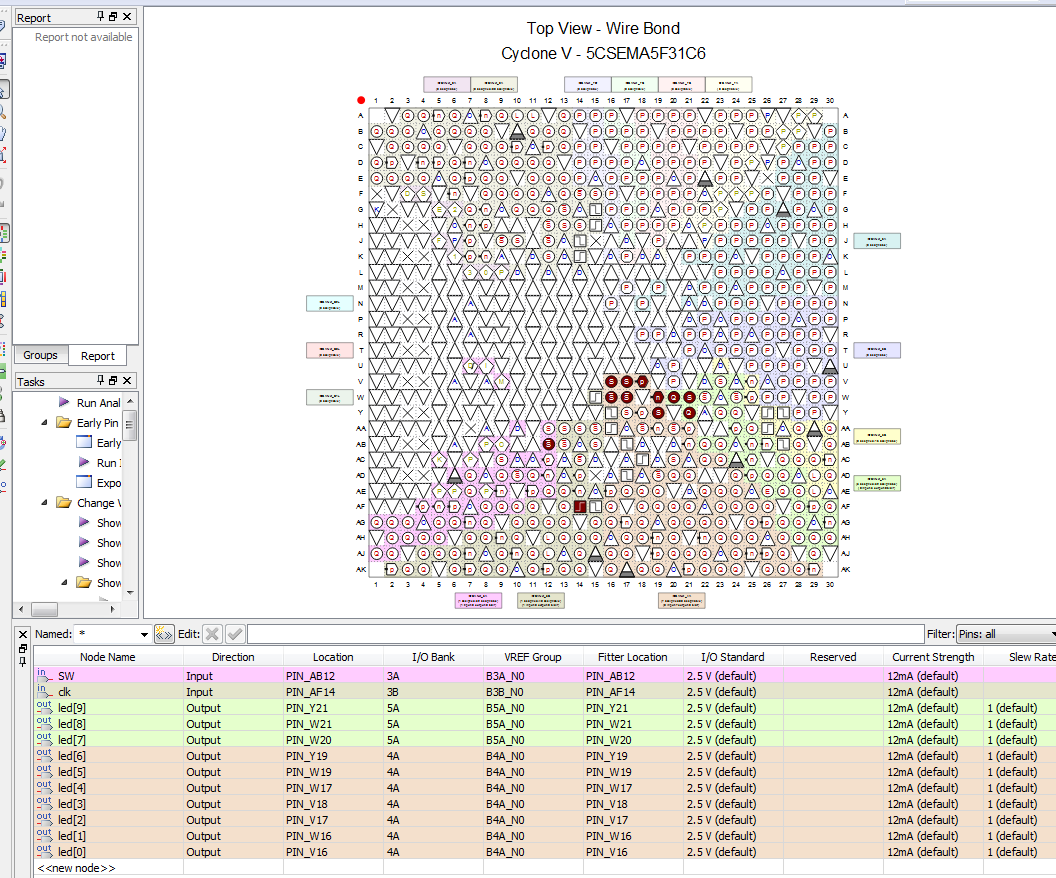
Task: Click the Export task window icon
Action: click(84, 482)
